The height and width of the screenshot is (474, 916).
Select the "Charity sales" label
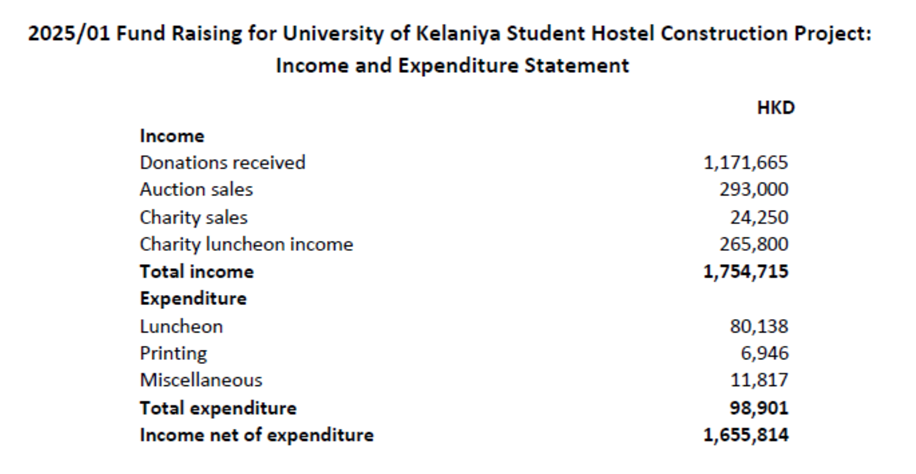click(194, 217)
